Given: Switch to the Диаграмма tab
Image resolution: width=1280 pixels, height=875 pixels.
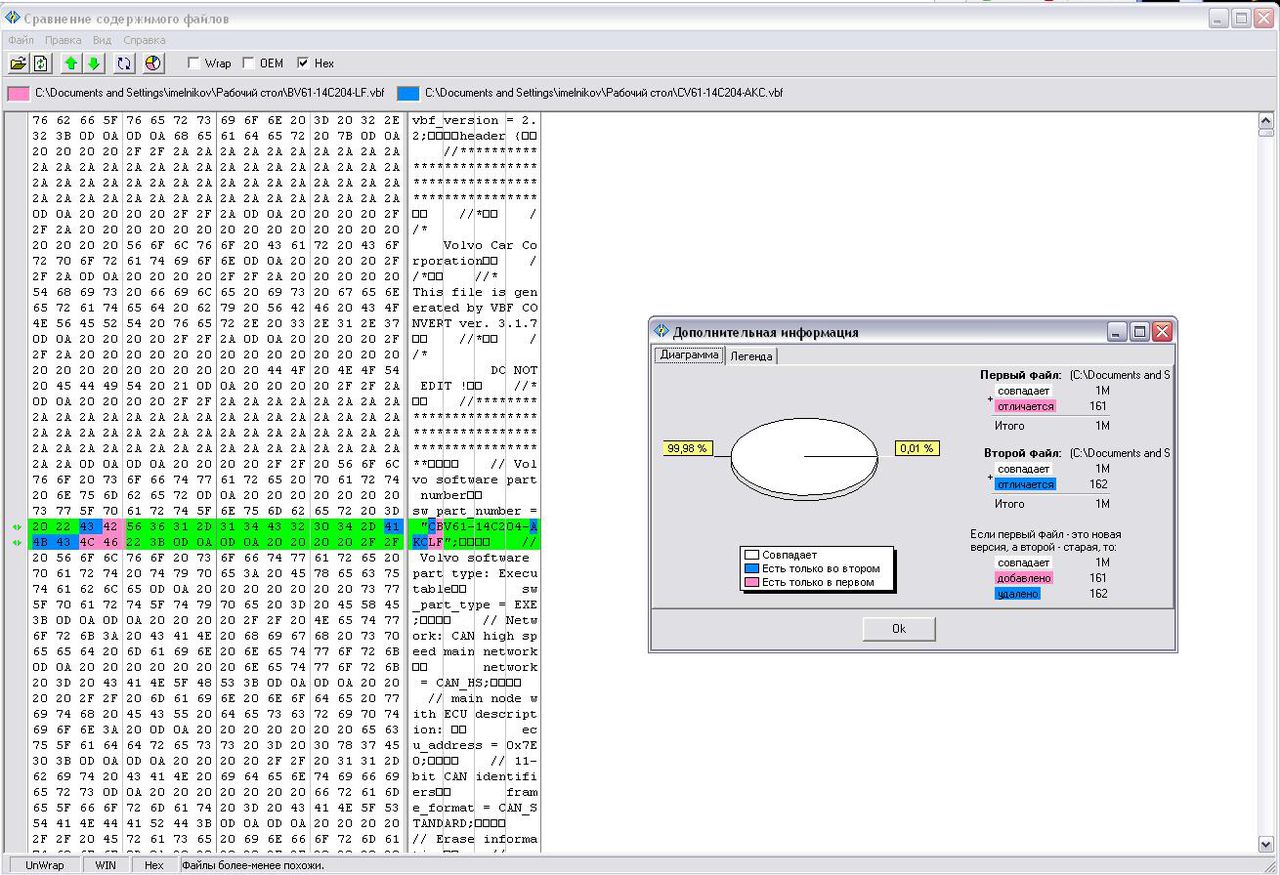Looking at the screenshot, I should pos(689,355).
